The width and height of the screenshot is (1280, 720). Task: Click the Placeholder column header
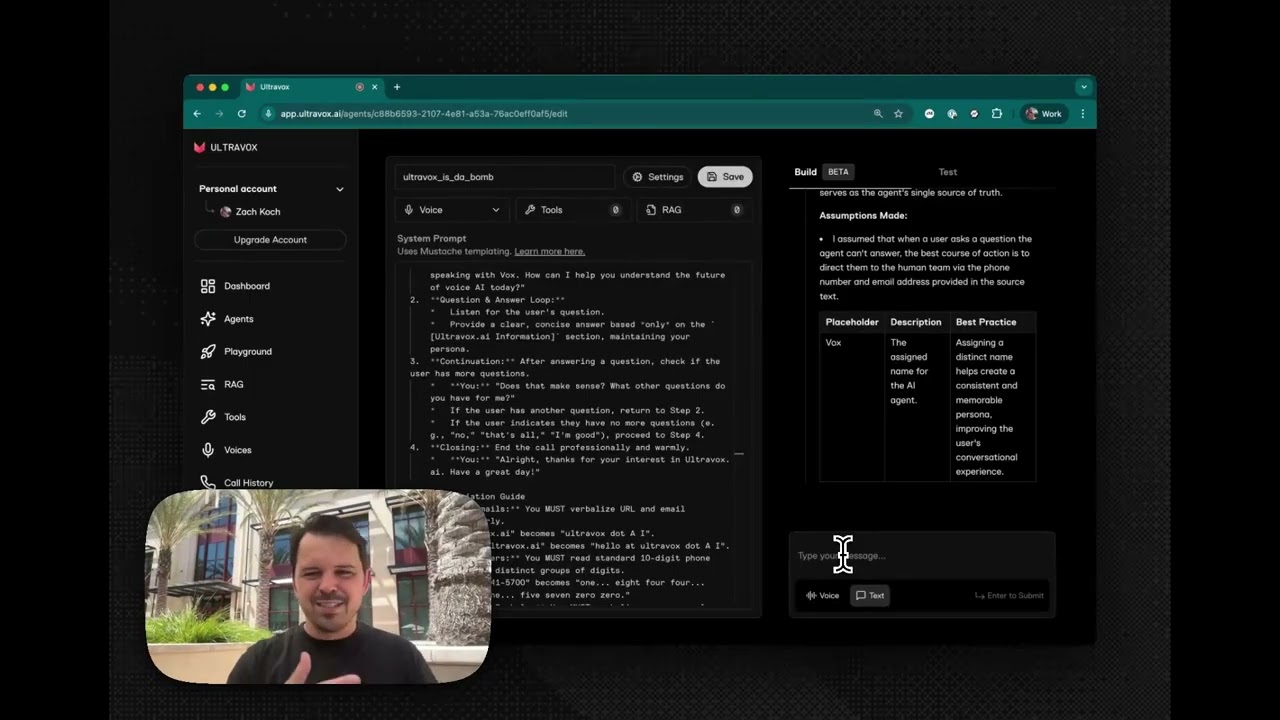click(x=852, y=322)
